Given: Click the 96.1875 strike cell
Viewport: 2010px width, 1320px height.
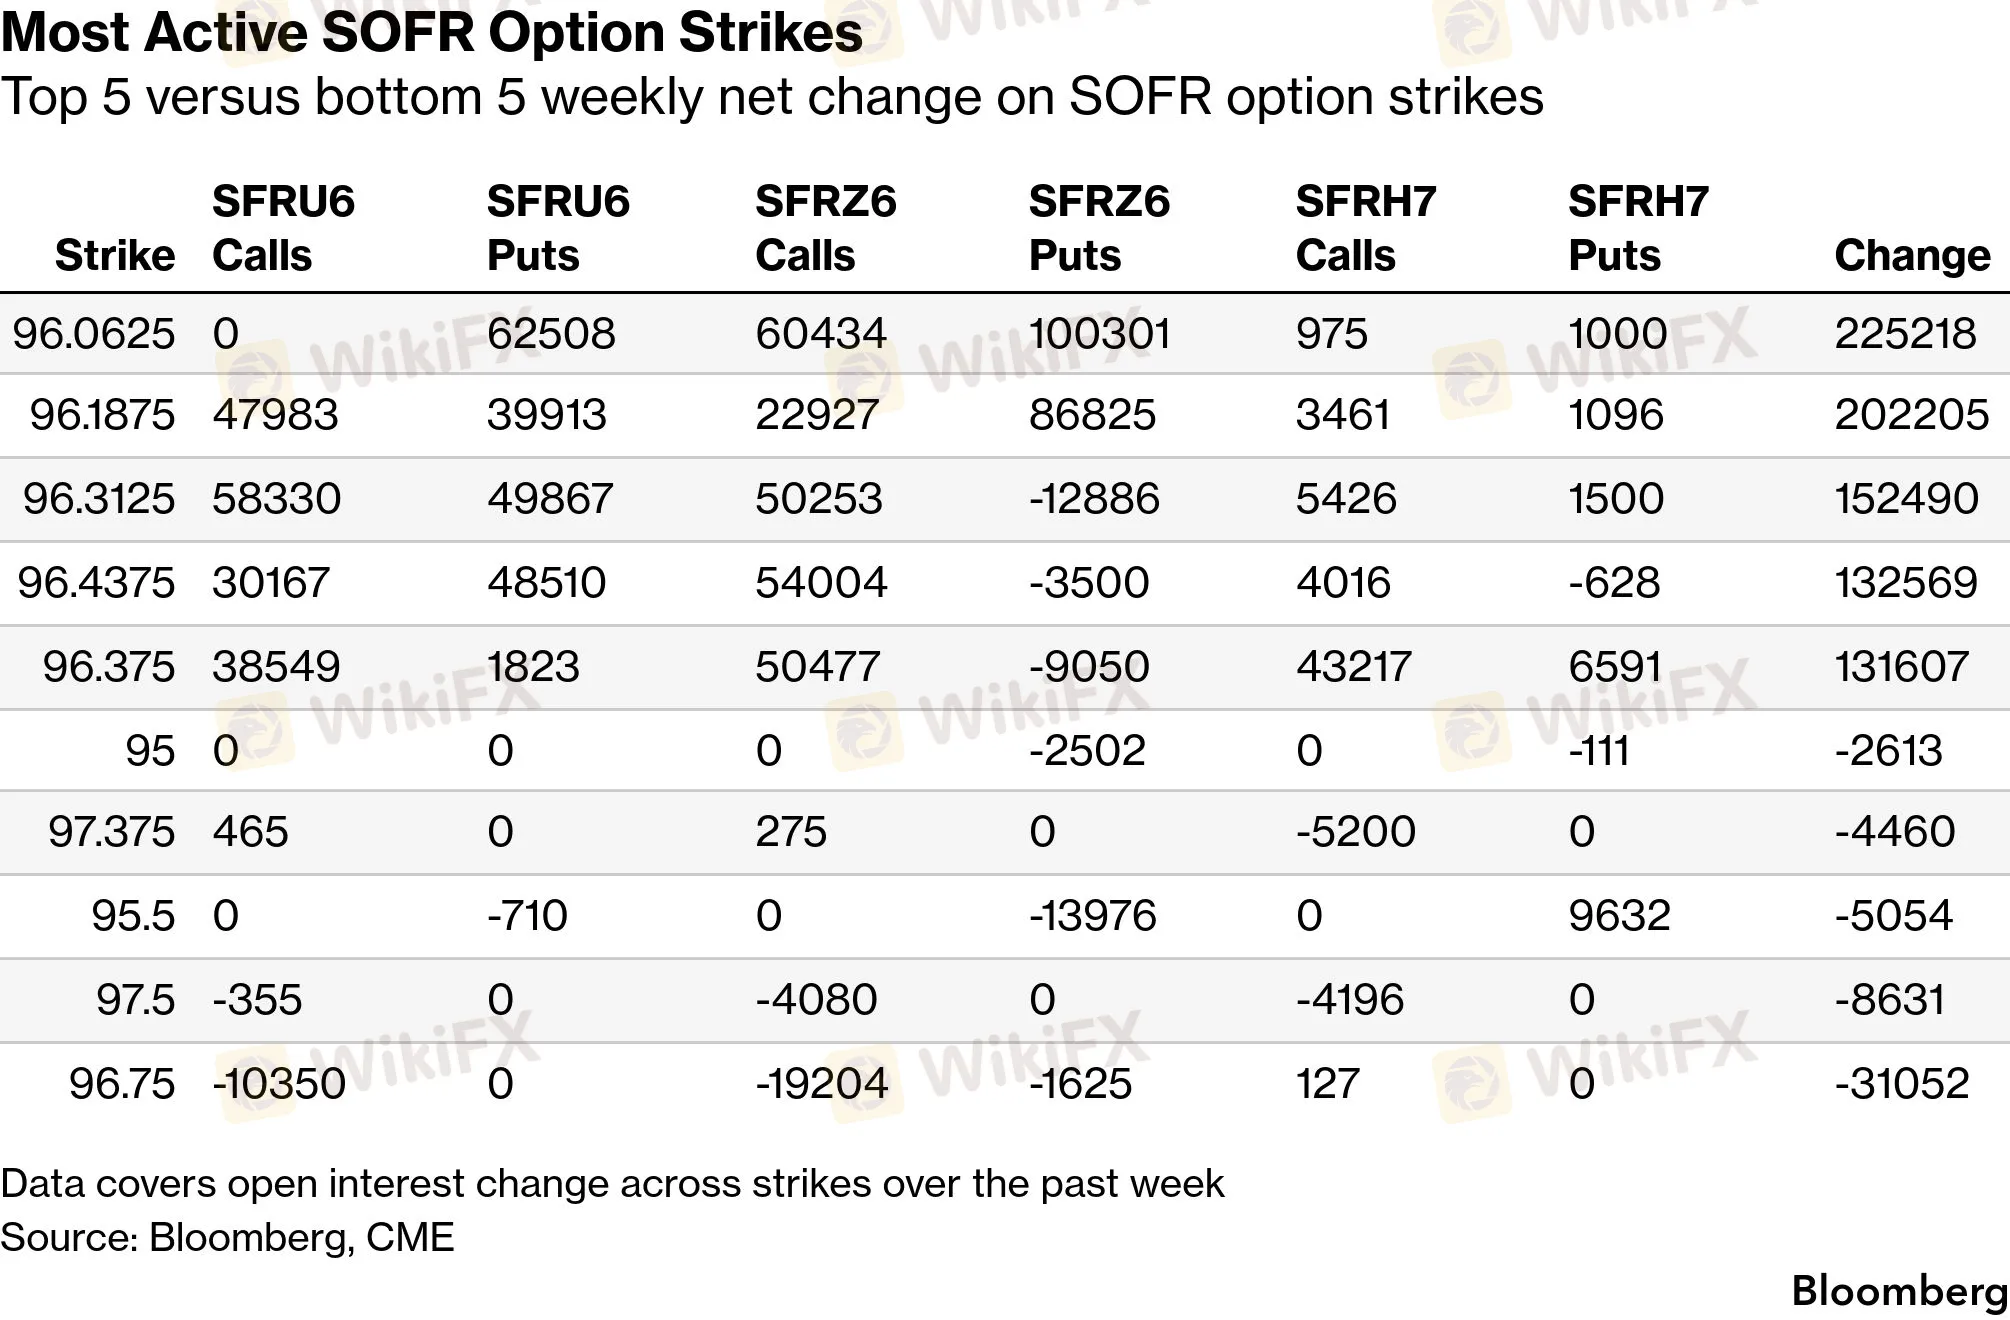Looking at the screenshot, I should coord(102,415).
